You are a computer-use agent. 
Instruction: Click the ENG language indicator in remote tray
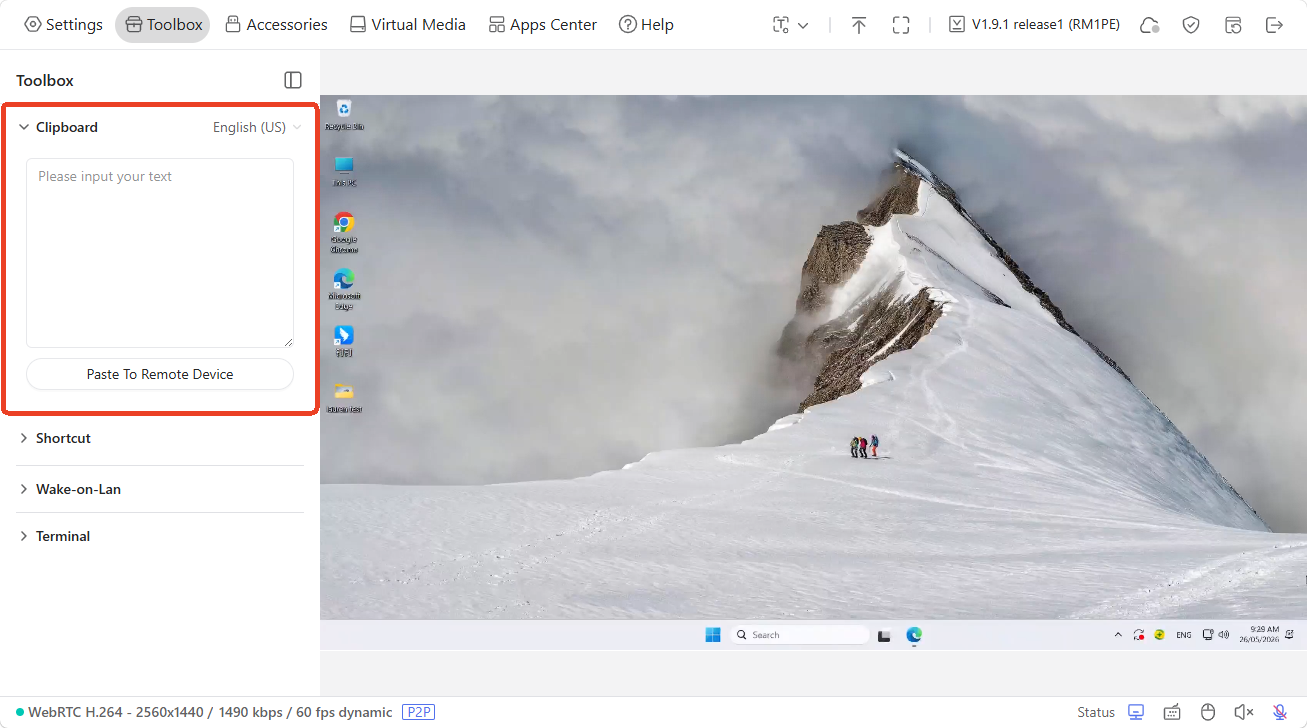1184,635
